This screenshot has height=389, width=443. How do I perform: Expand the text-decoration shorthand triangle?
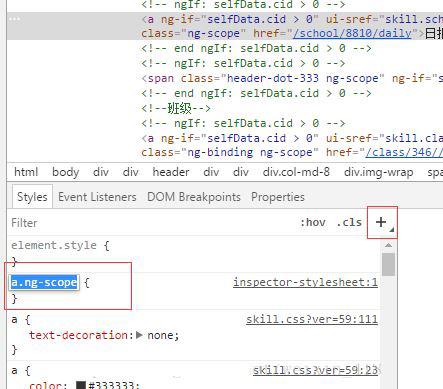(x=140, y=335)
